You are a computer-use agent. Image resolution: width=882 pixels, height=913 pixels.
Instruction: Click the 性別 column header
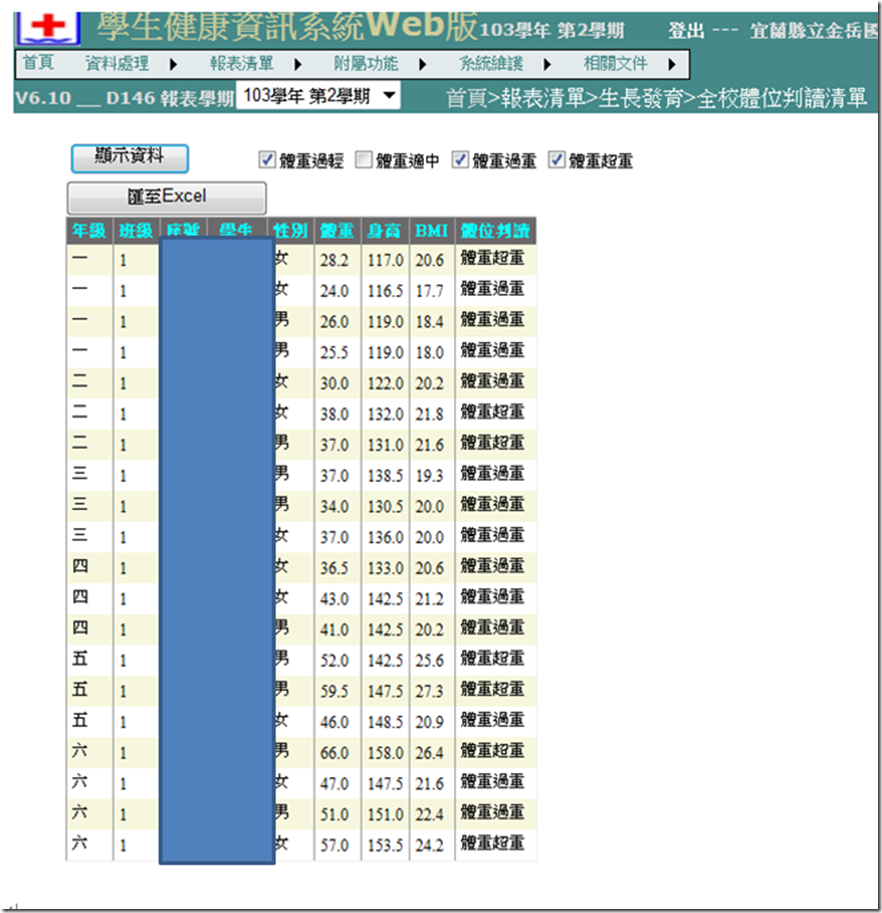(x=291, y=231)
